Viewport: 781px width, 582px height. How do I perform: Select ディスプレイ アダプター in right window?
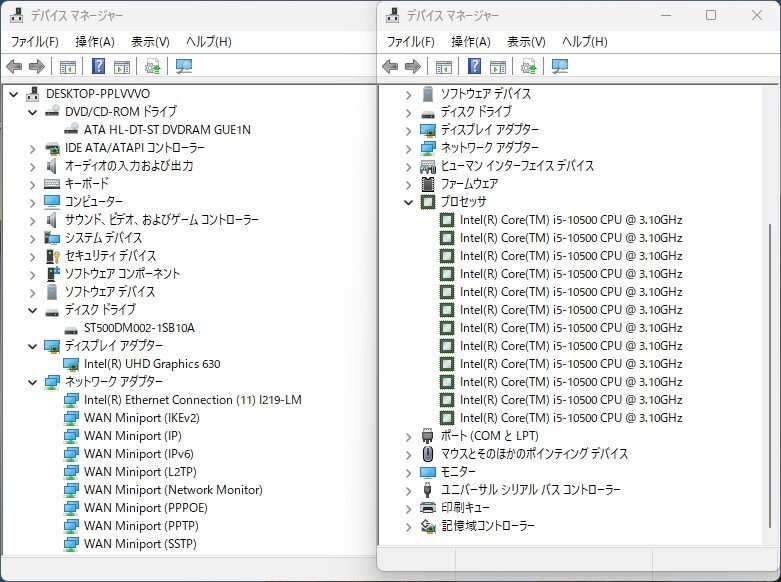[490, 130]
